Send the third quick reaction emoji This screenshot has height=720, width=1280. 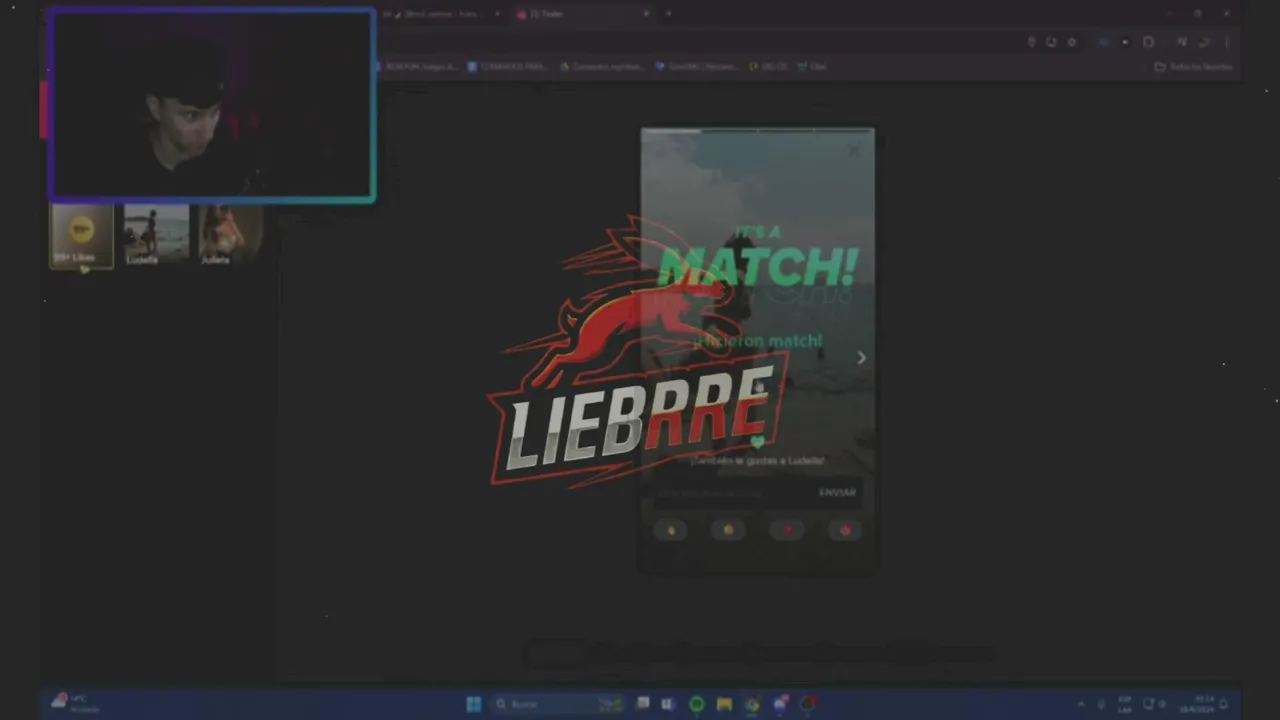click(x=787, y=530)
